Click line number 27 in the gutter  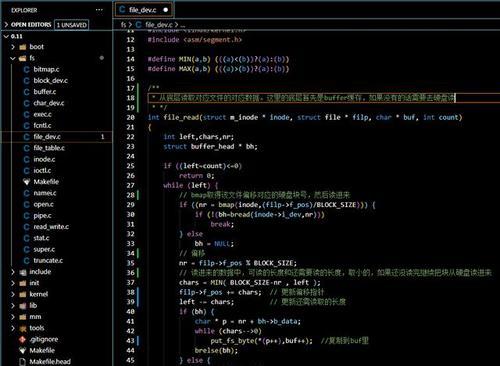(x=130, y=185)
